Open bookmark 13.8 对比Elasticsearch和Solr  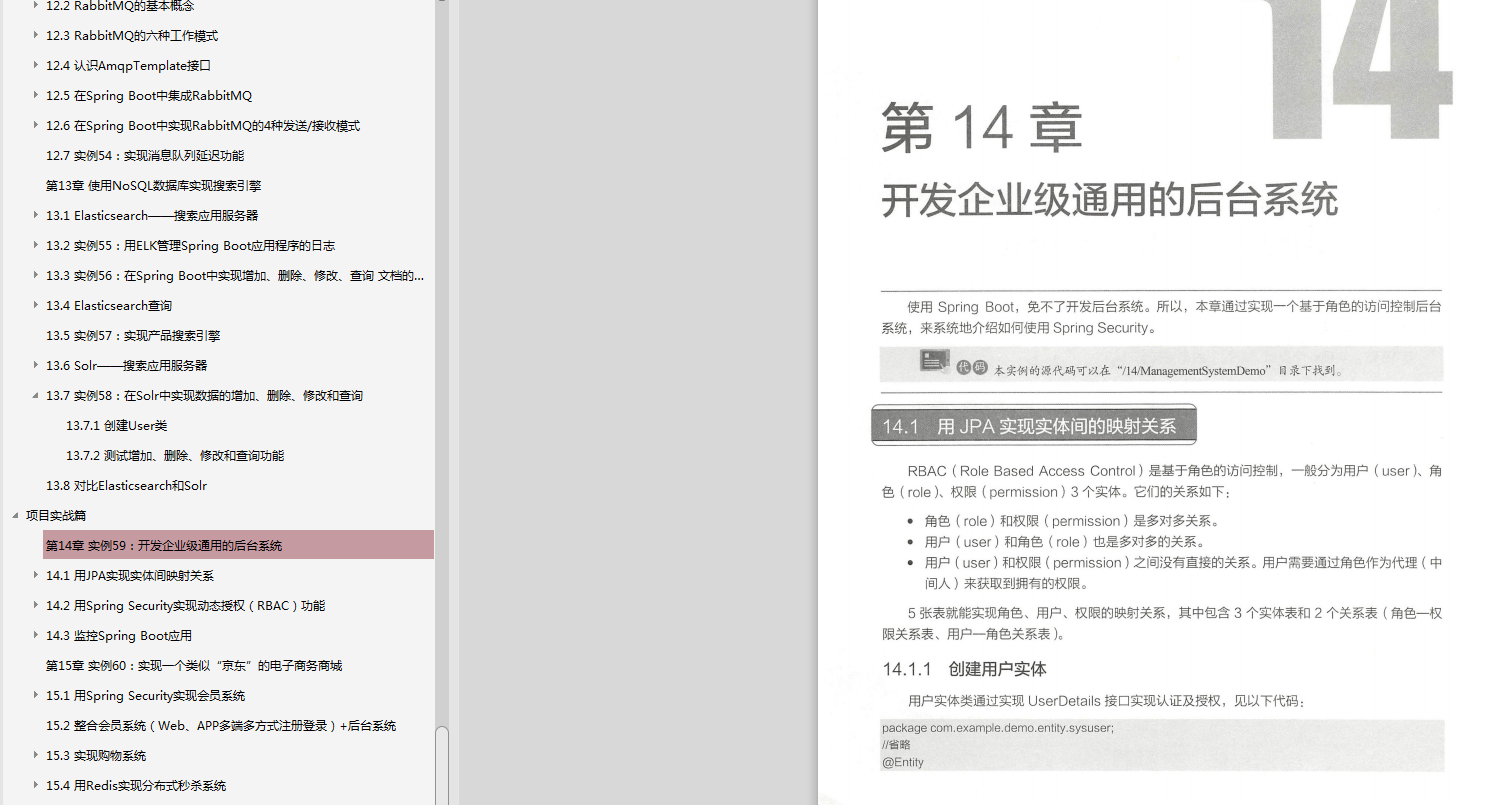point(127,486)
